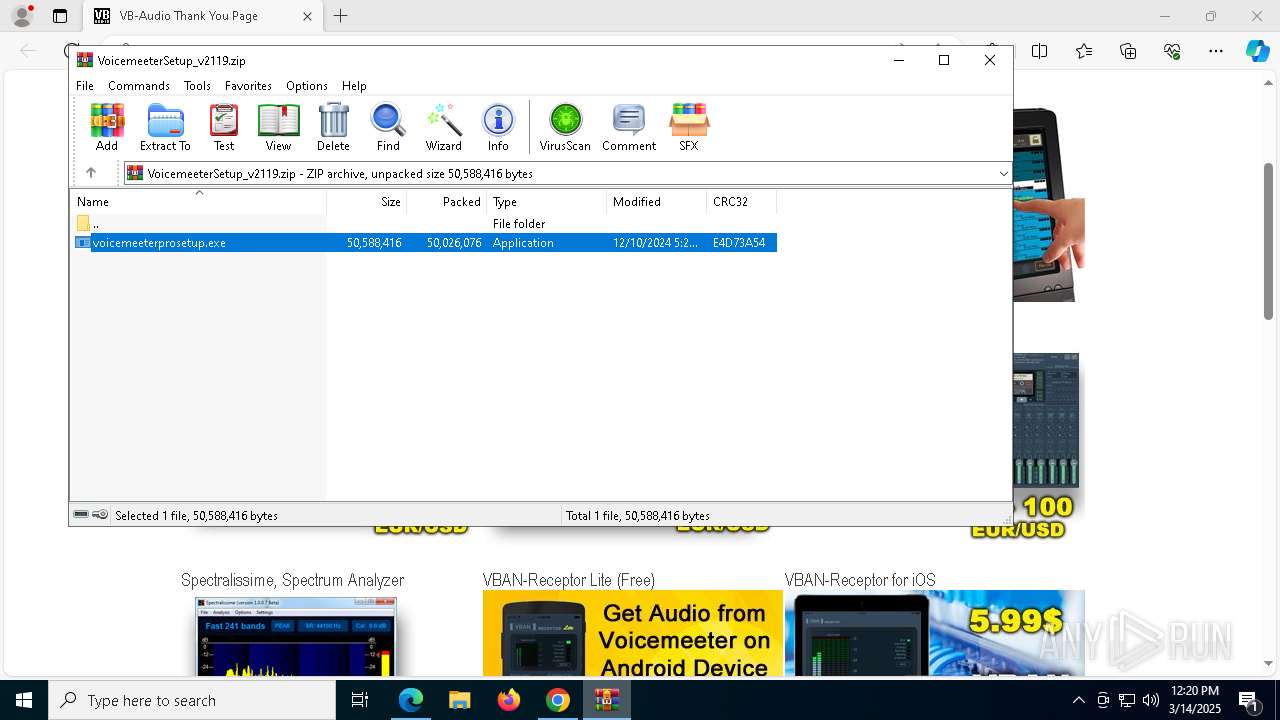This screenshot has width=1280, height=720.
Task: Open Edge Favorites star icon
Action: pos(1084,51)
